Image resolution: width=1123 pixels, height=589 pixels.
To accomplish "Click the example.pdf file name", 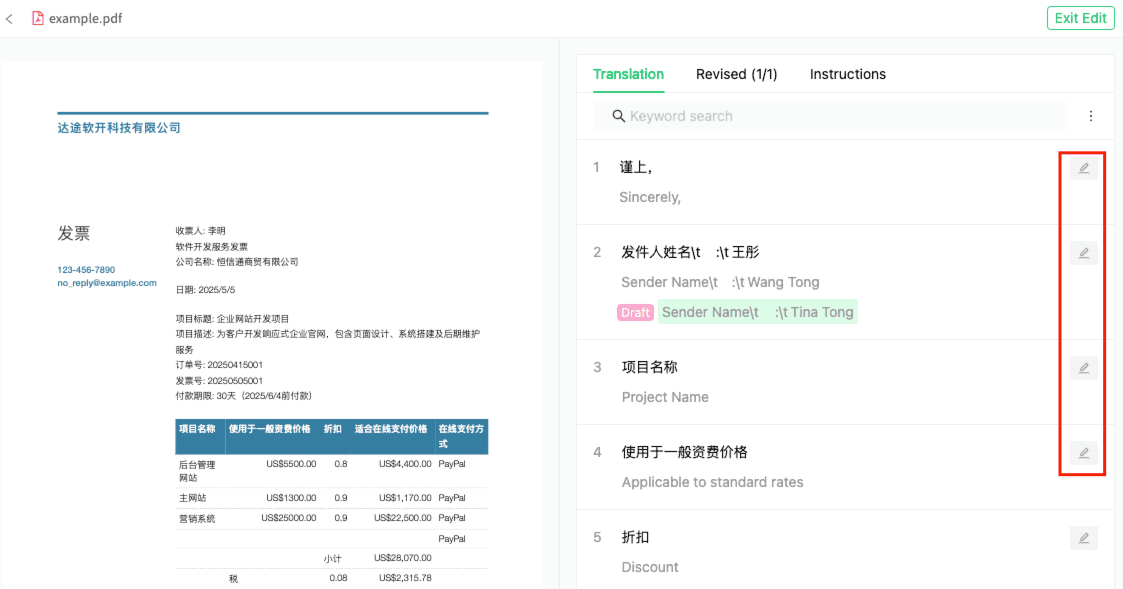I will point(85,18).
